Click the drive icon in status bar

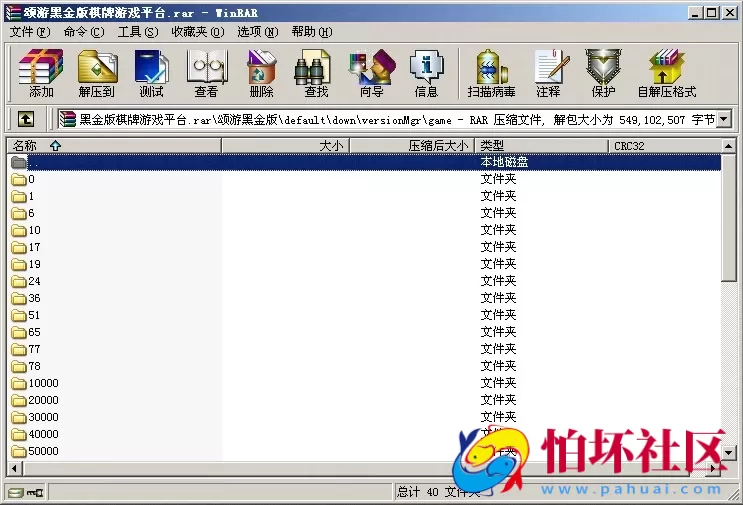16,493
